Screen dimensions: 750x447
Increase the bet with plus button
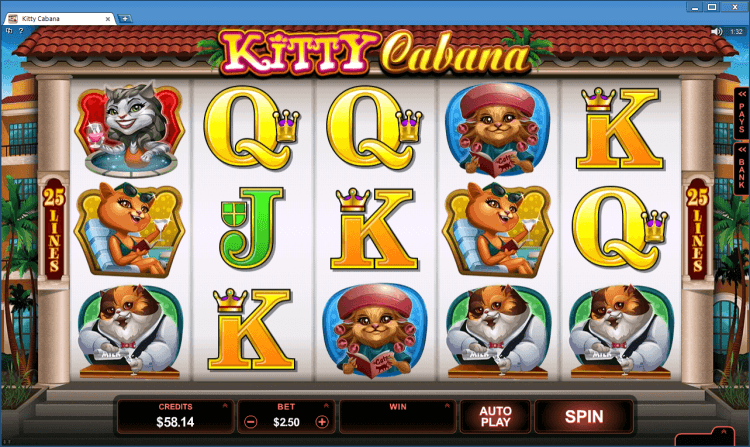tap(322, 422)
